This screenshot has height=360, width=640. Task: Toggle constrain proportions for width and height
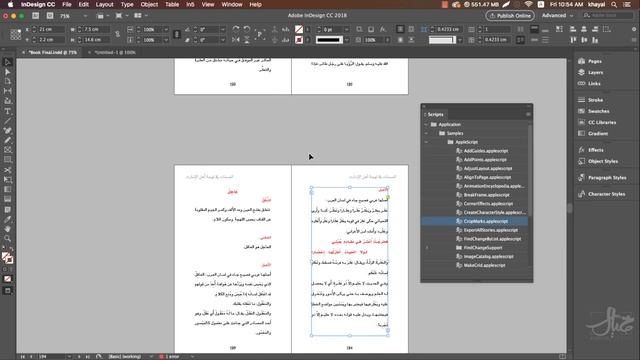[118, 35]
